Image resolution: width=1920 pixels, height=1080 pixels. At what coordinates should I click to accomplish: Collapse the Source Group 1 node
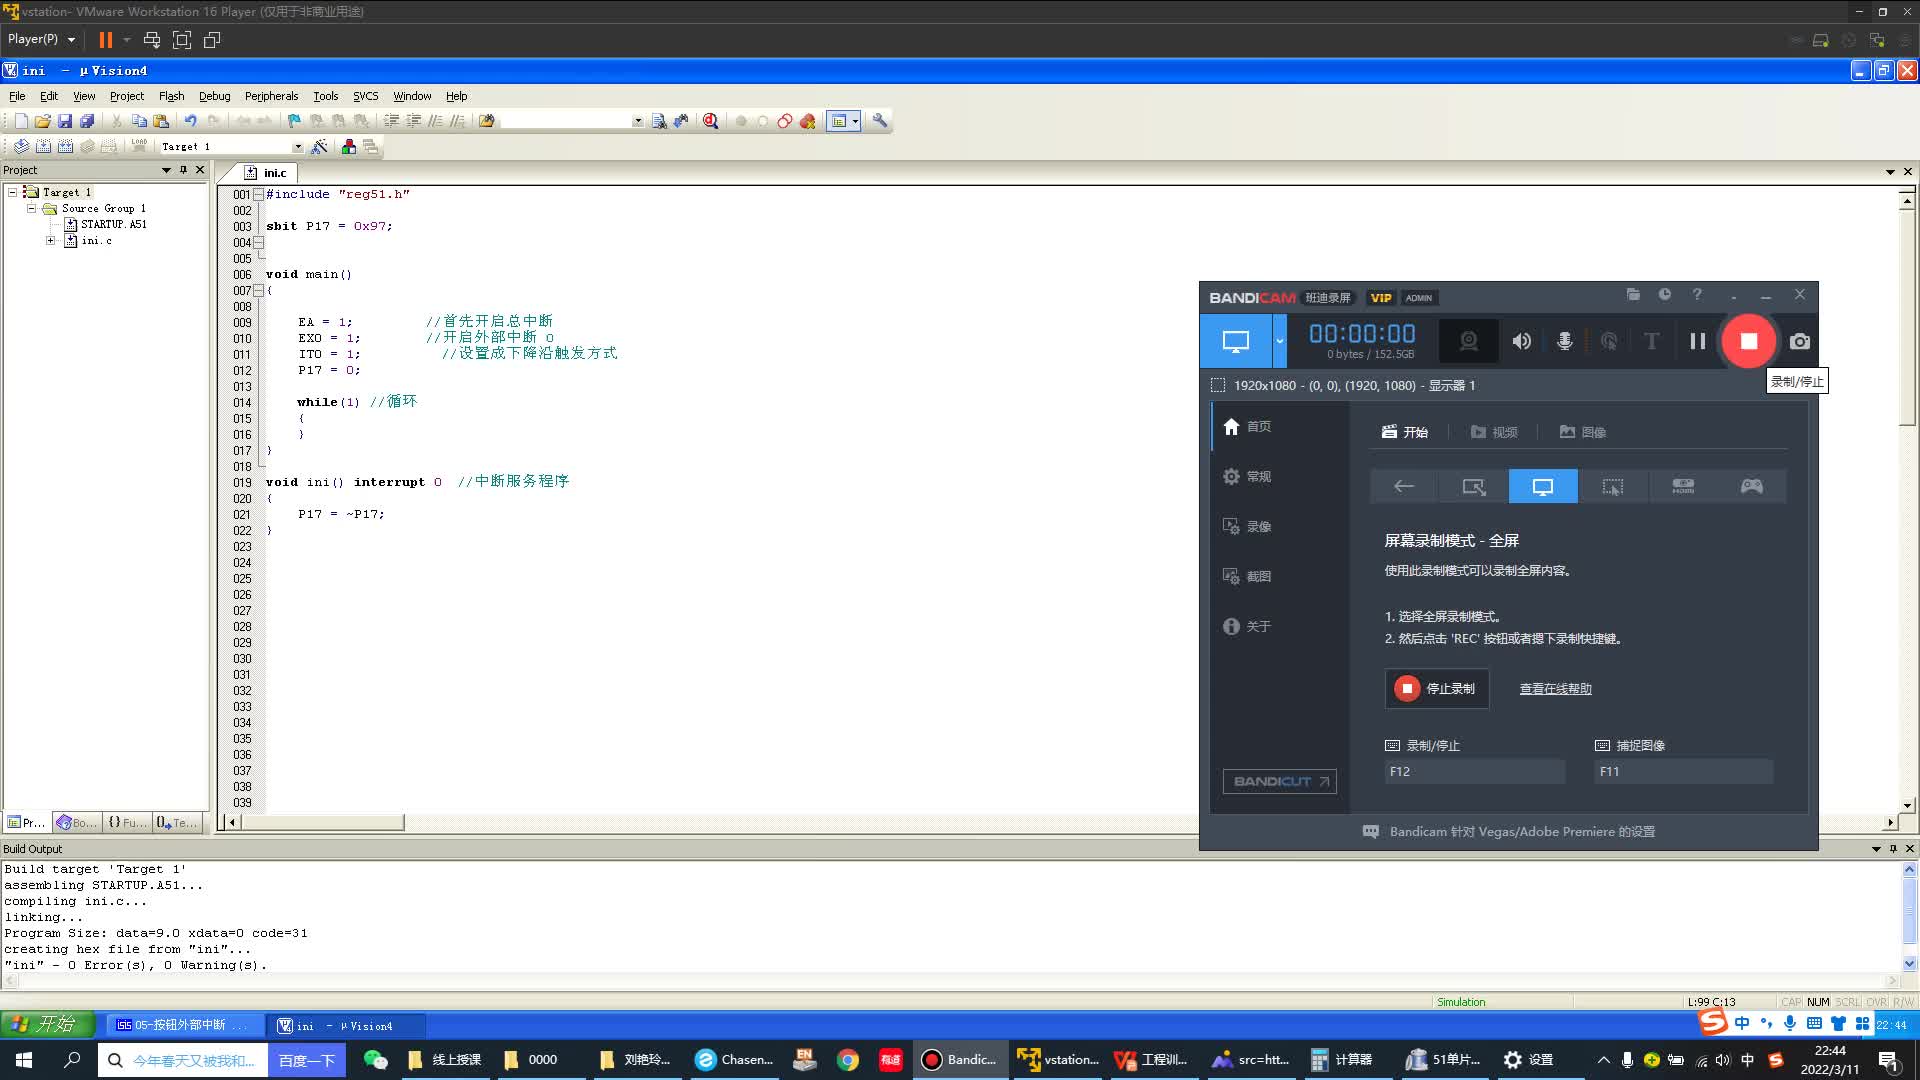coord(31,208)
